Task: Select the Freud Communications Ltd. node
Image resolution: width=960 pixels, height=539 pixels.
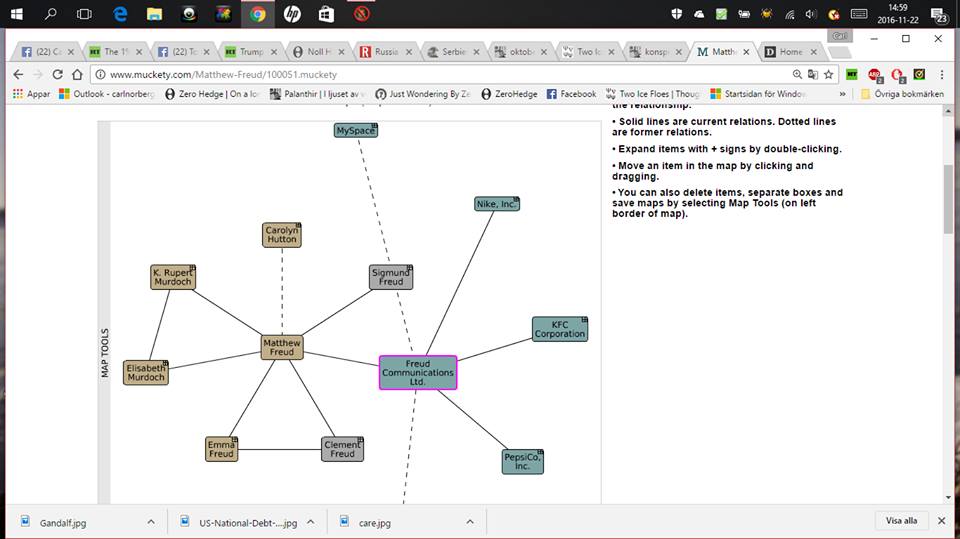Action: (x=417, y=372)
